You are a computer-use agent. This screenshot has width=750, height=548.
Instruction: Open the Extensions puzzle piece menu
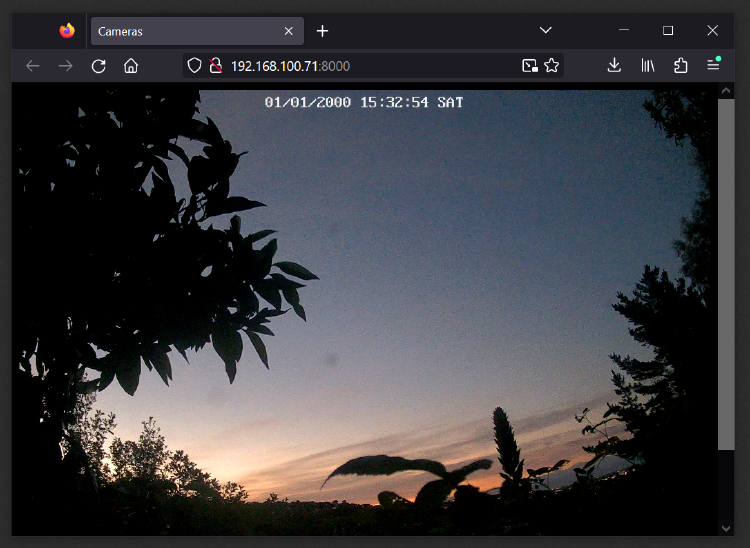[680, 66]
